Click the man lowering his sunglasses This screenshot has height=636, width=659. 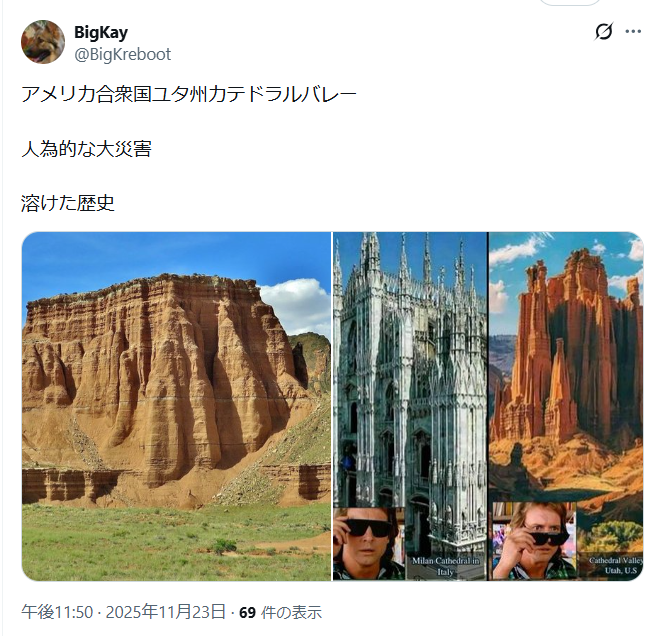pyautogui.click(x=534, y=541)
